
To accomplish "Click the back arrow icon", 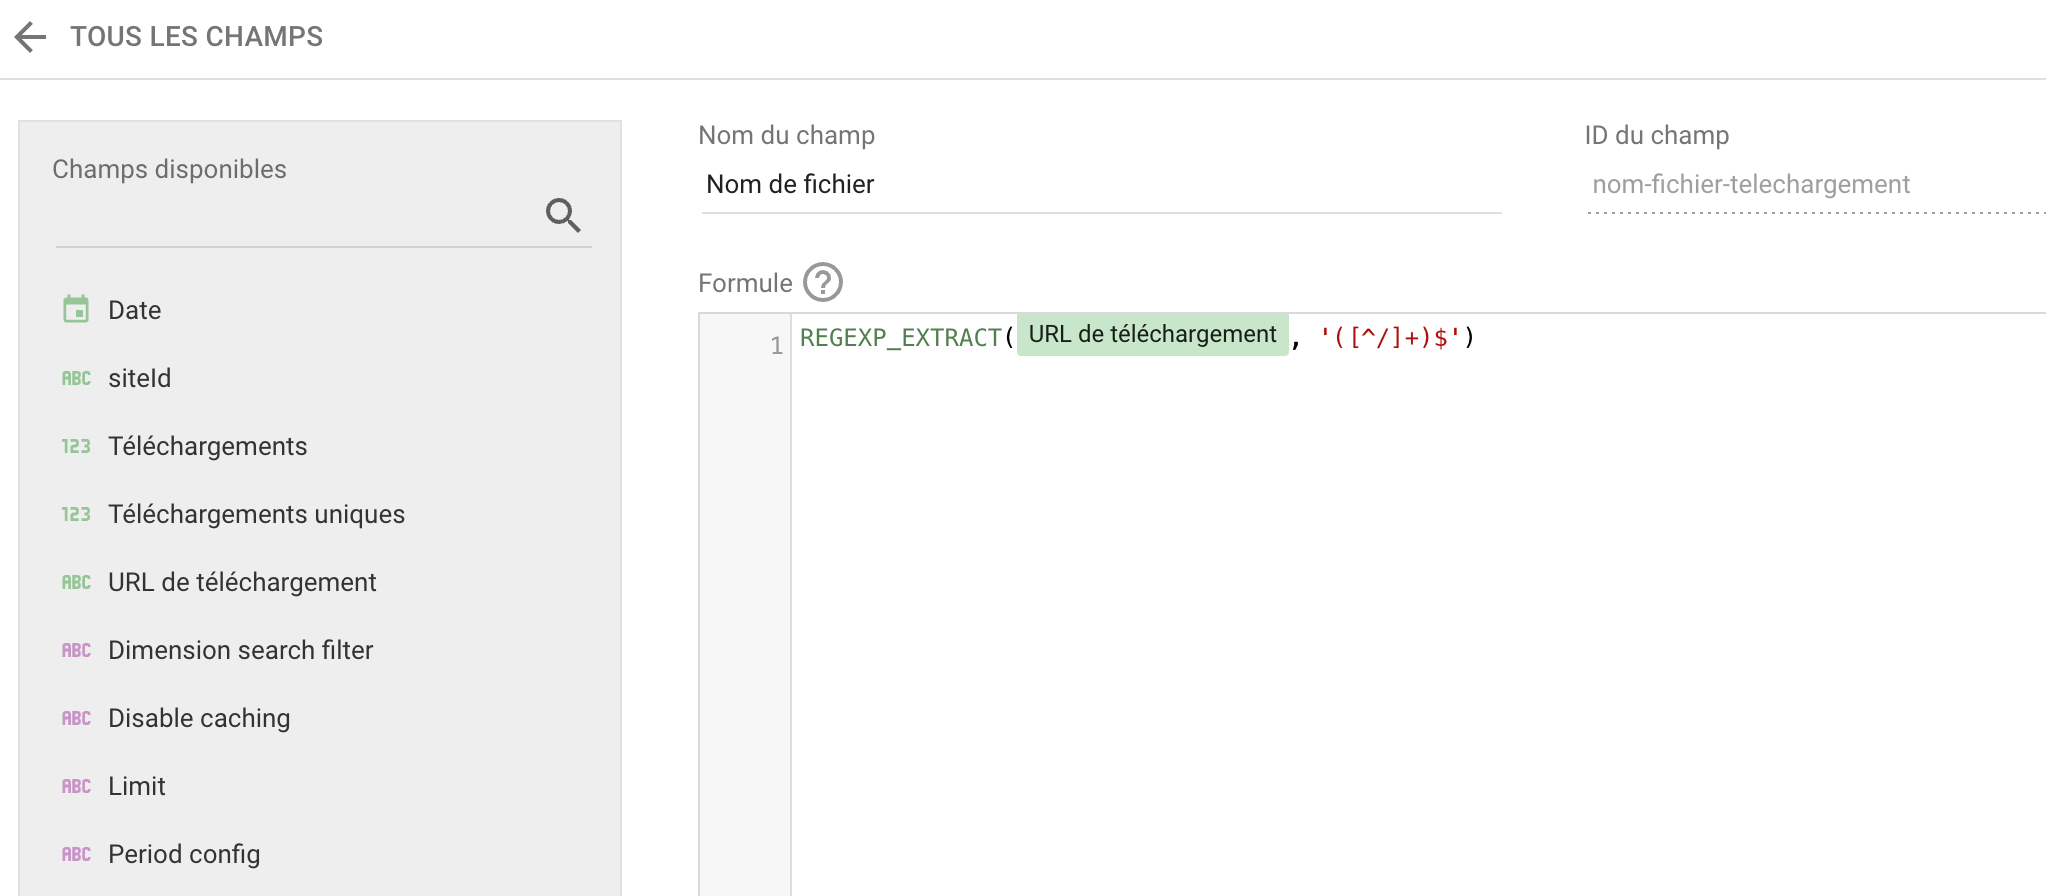I will tap(31, 37).
